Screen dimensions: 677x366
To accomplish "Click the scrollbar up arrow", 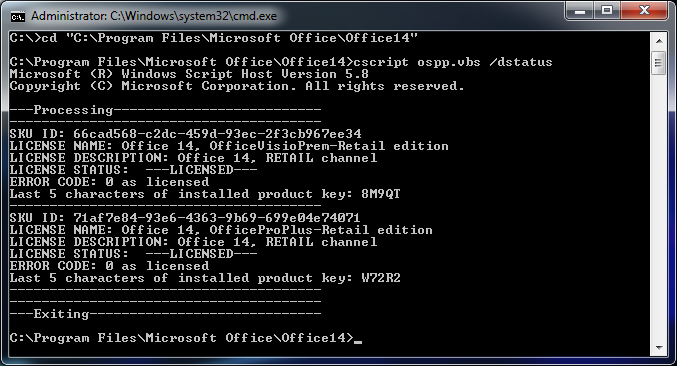I will (x=658, y=41).
